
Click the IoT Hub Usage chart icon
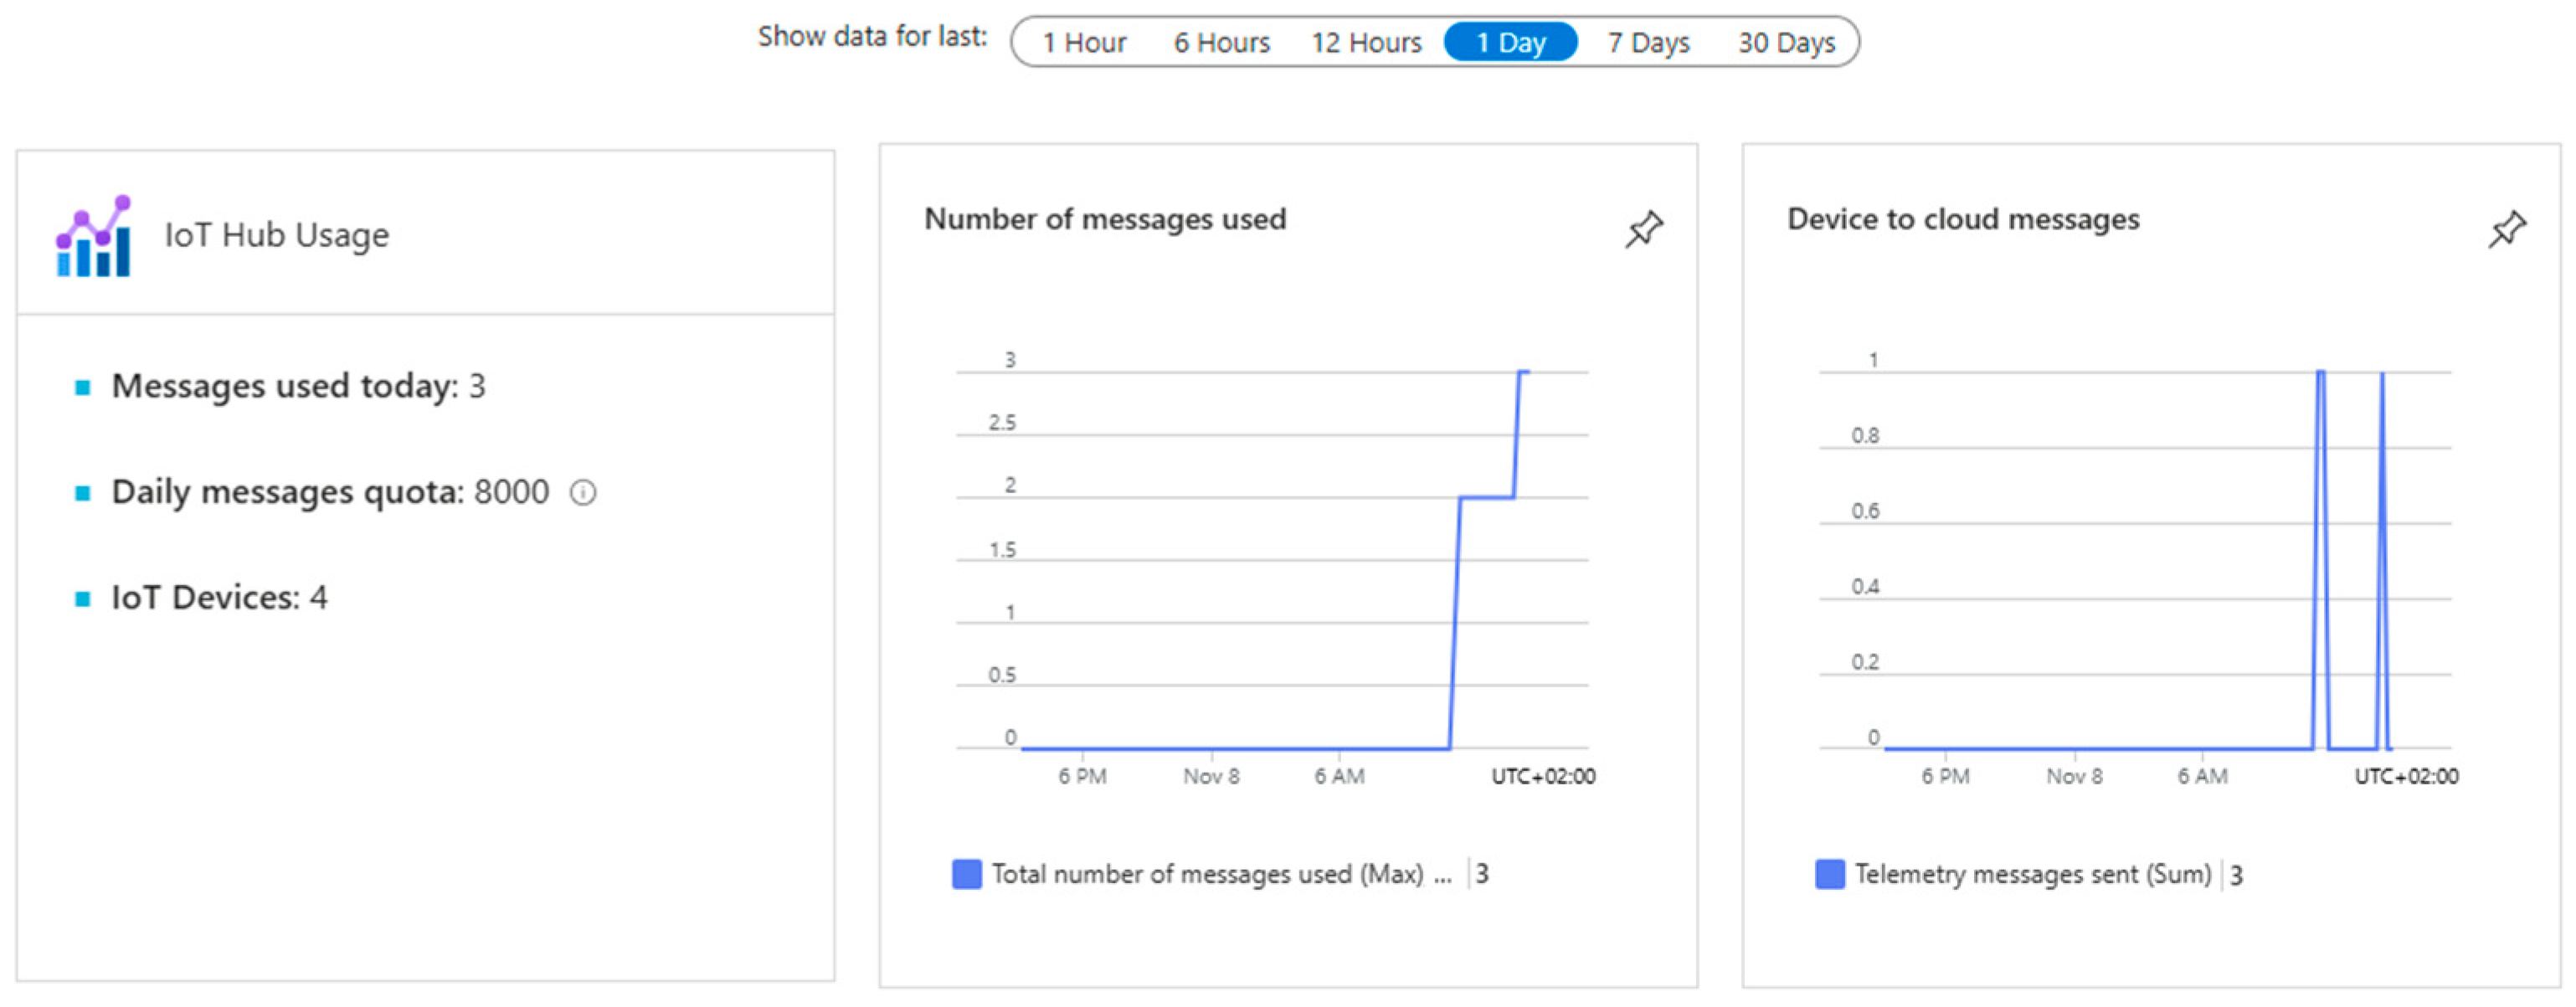[94, 236]
